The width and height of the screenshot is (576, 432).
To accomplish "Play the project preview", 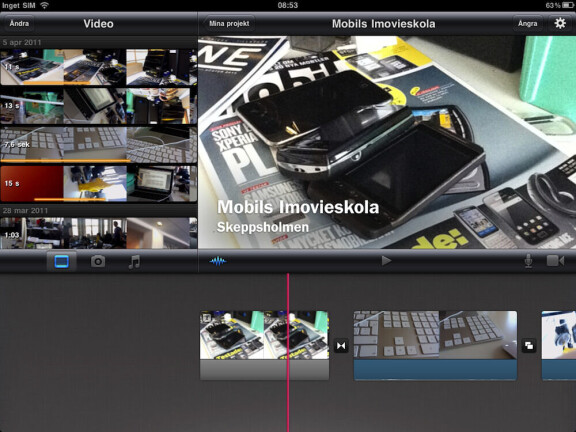I will point(386,261).
